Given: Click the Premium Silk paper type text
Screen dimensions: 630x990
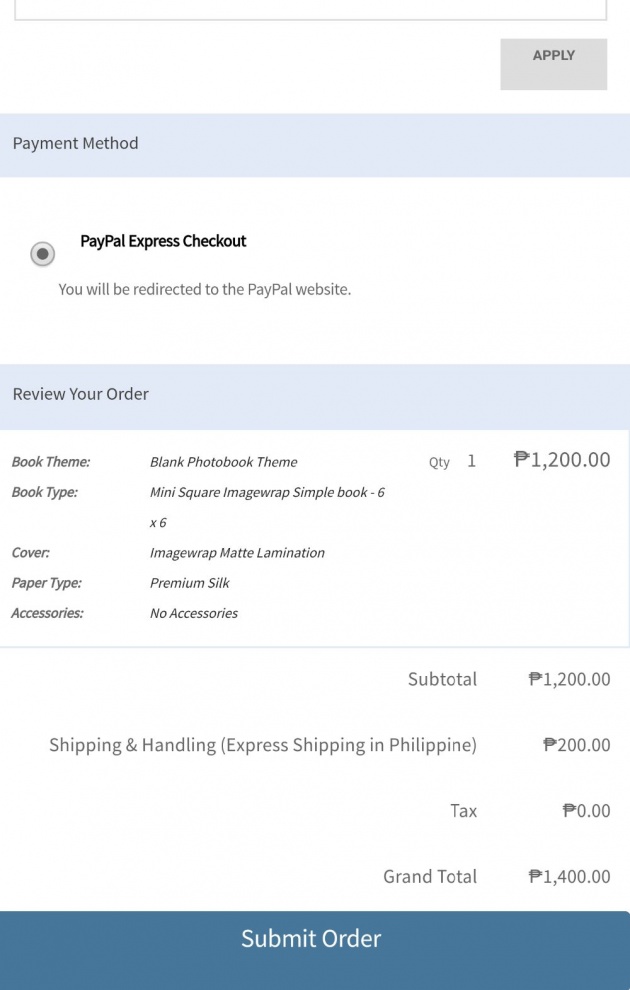Looking at the screenshot, I should click(189, 583).
